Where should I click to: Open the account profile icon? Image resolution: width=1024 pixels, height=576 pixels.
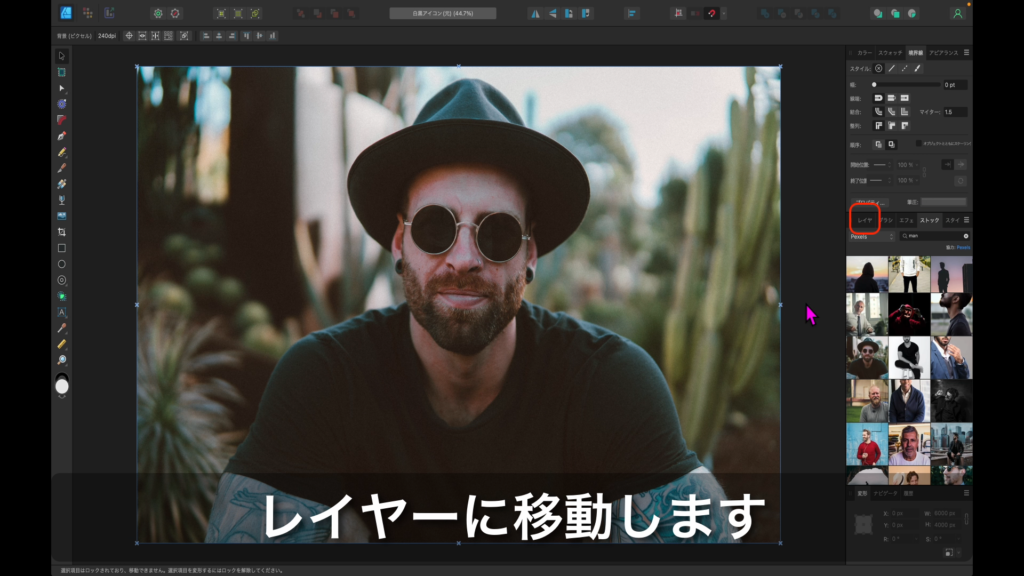pos(957,13)
